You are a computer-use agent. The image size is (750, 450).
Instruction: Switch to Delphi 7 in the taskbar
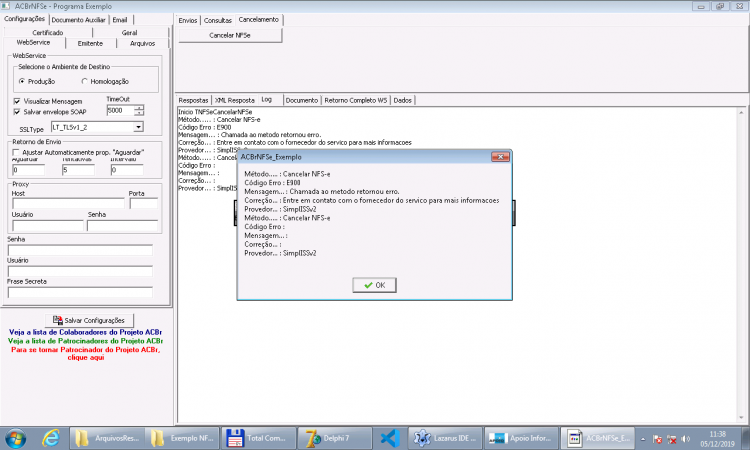click(x=334, y=438)
